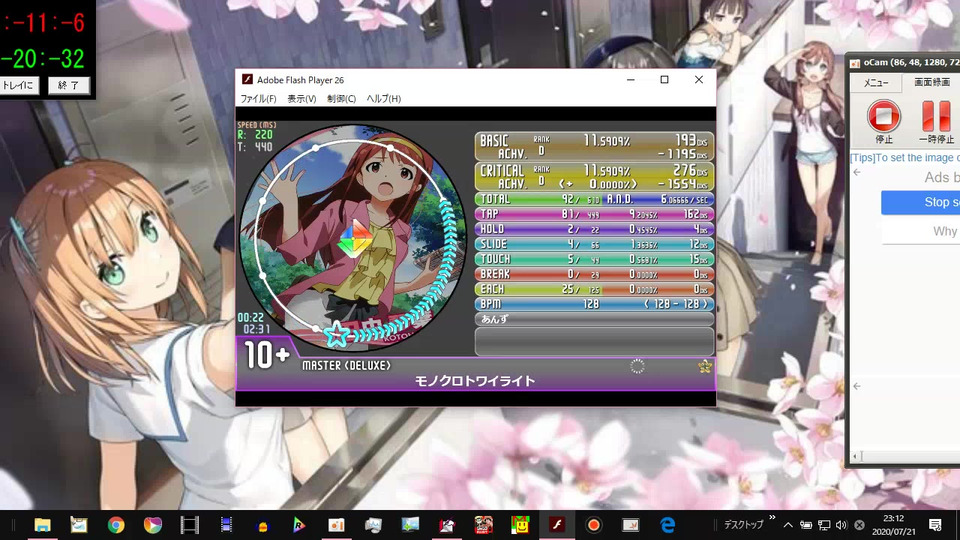Pause recording with oCam 一時停止 button
Image resolution: width=960 pixels, height=540 pixels.
pos(936,121)
